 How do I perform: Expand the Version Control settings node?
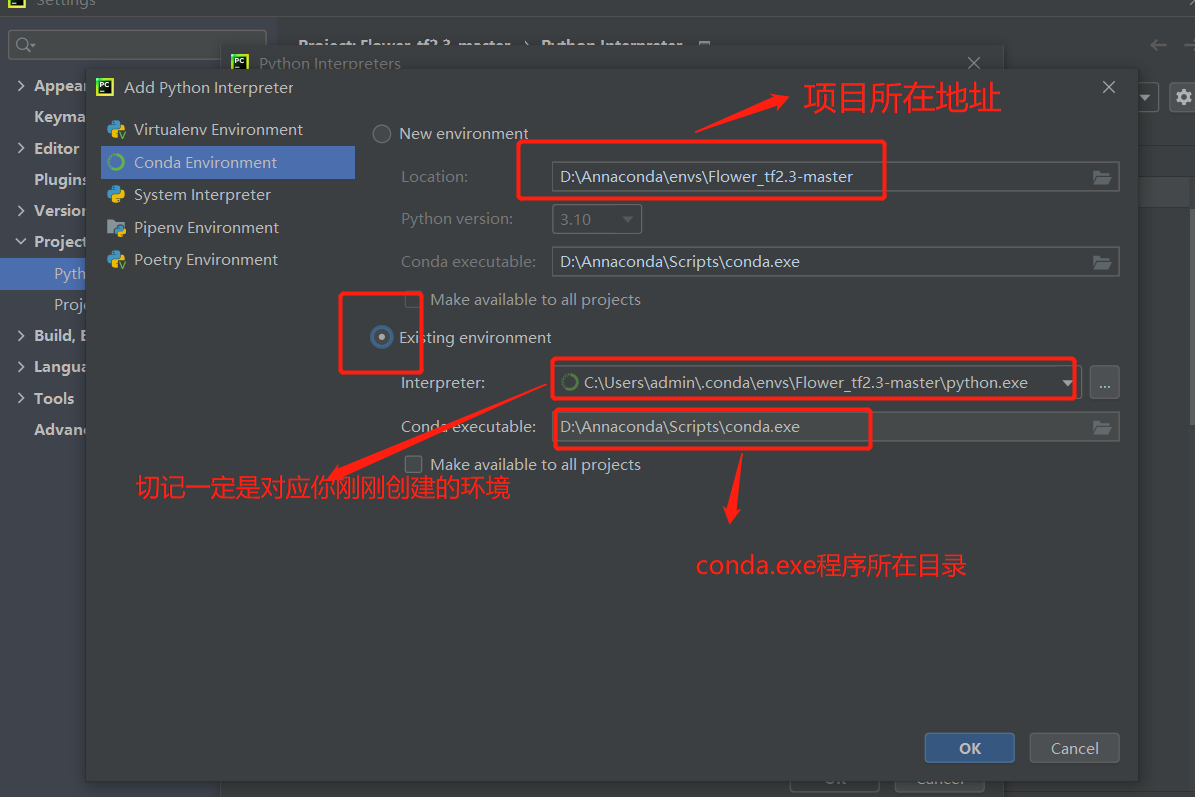coord(21,210)
